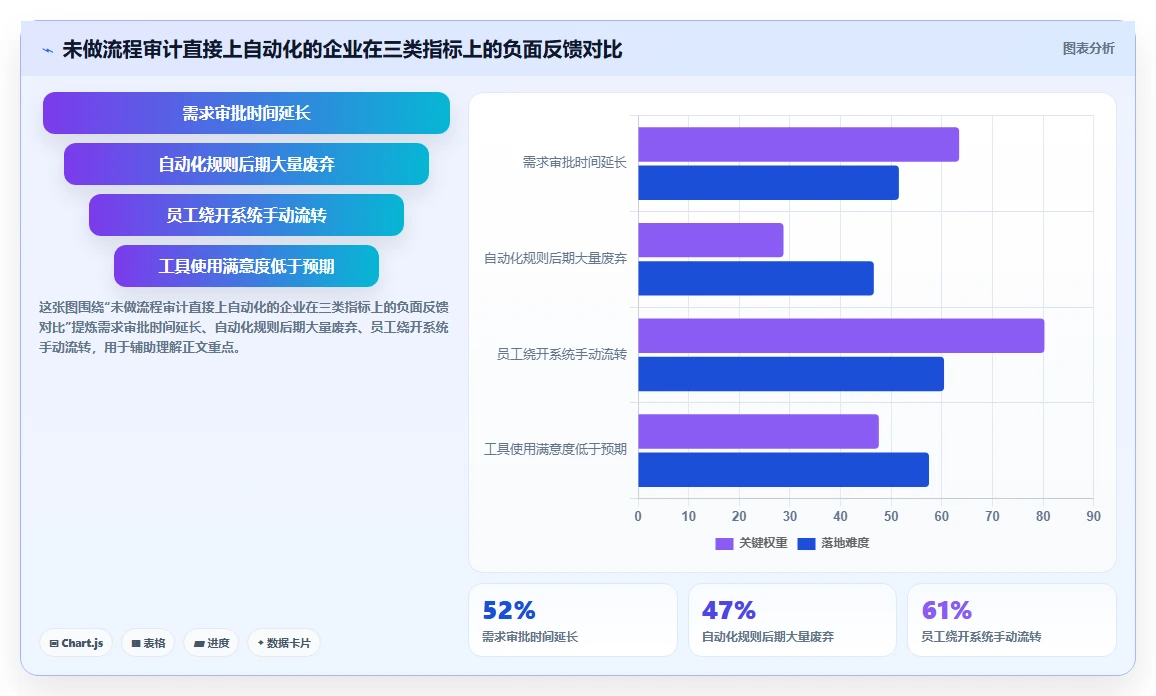Click the 数据卡片 tag chip

point(284,643)
